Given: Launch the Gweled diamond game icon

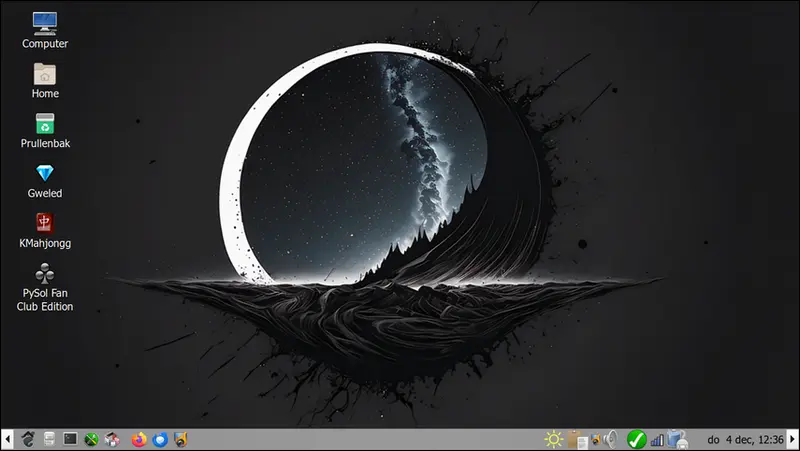Looking at the screenshot, I should pyautogui.click(x=45, y=181).
